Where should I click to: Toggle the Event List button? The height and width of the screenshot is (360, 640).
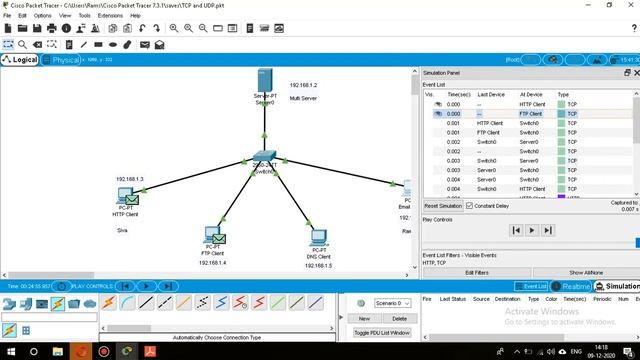click(x=531, y=287)
